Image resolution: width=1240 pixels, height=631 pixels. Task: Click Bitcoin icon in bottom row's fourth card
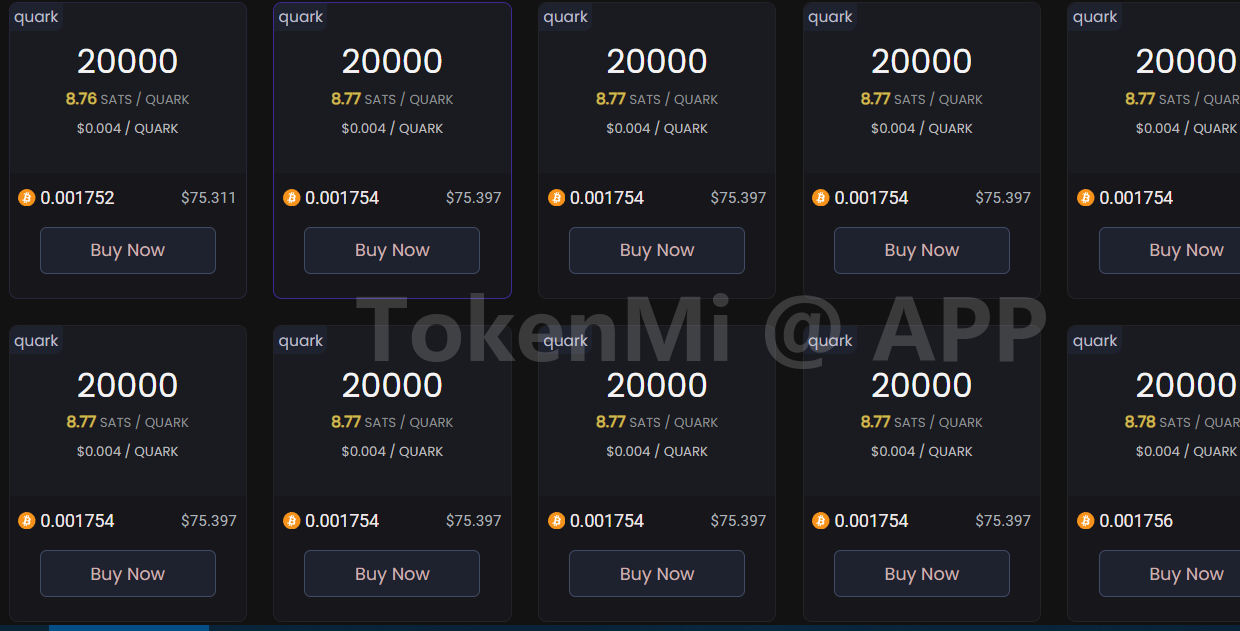click(821, 521)
